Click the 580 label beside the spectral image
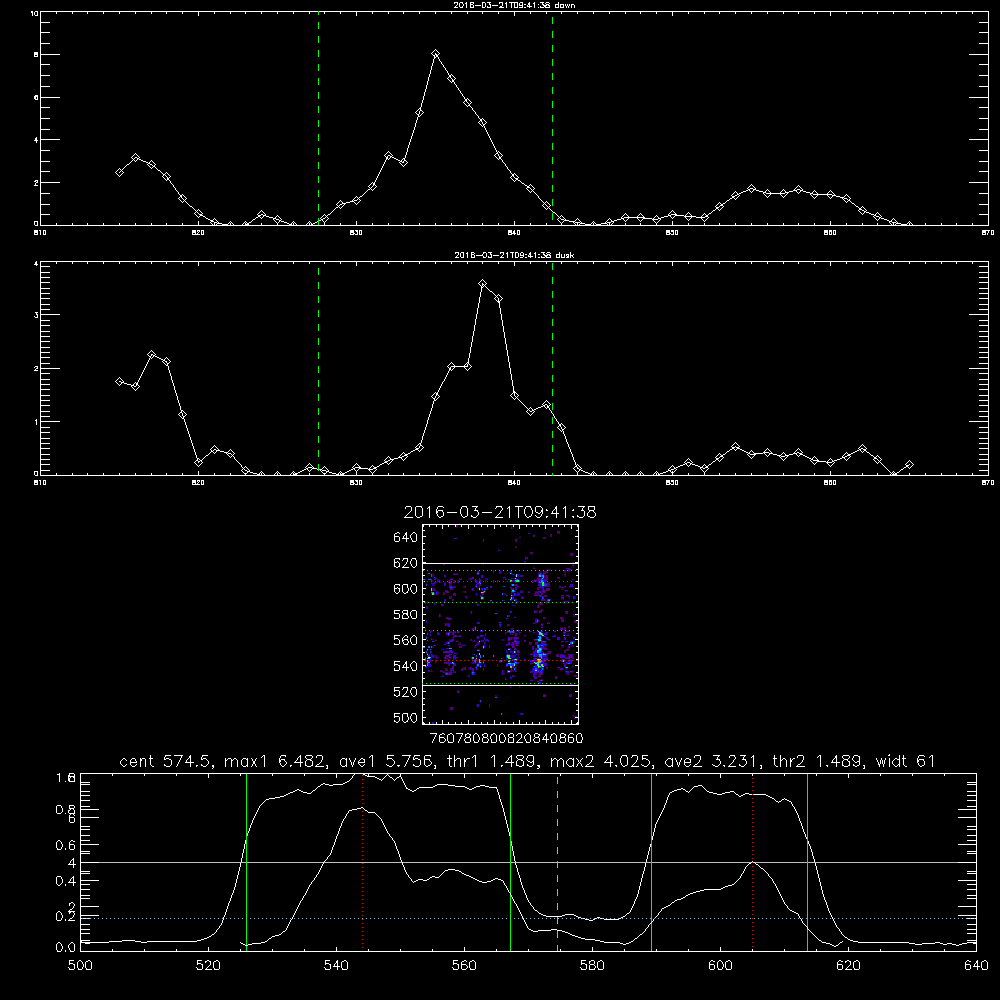The width and height of the screenshot is (1000, 1000). pos(406,615)
